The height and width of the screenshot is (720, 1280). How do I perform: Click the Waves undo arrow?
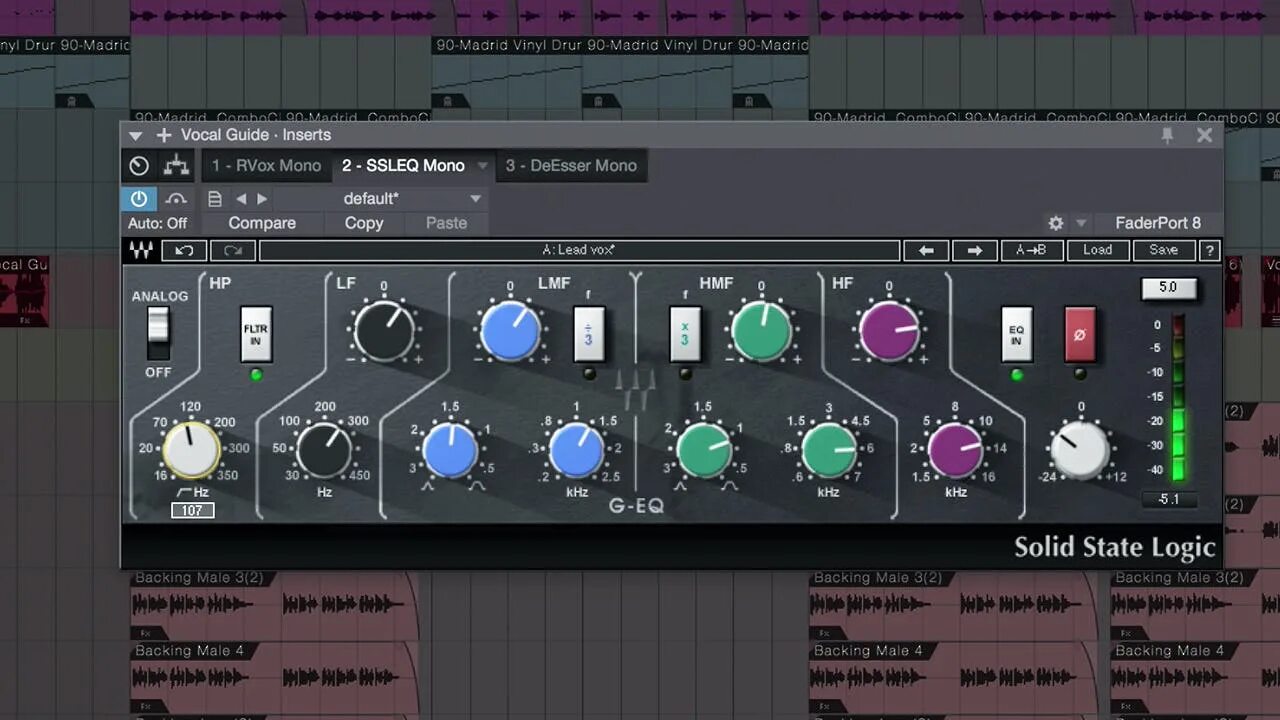tap(184, 250)
